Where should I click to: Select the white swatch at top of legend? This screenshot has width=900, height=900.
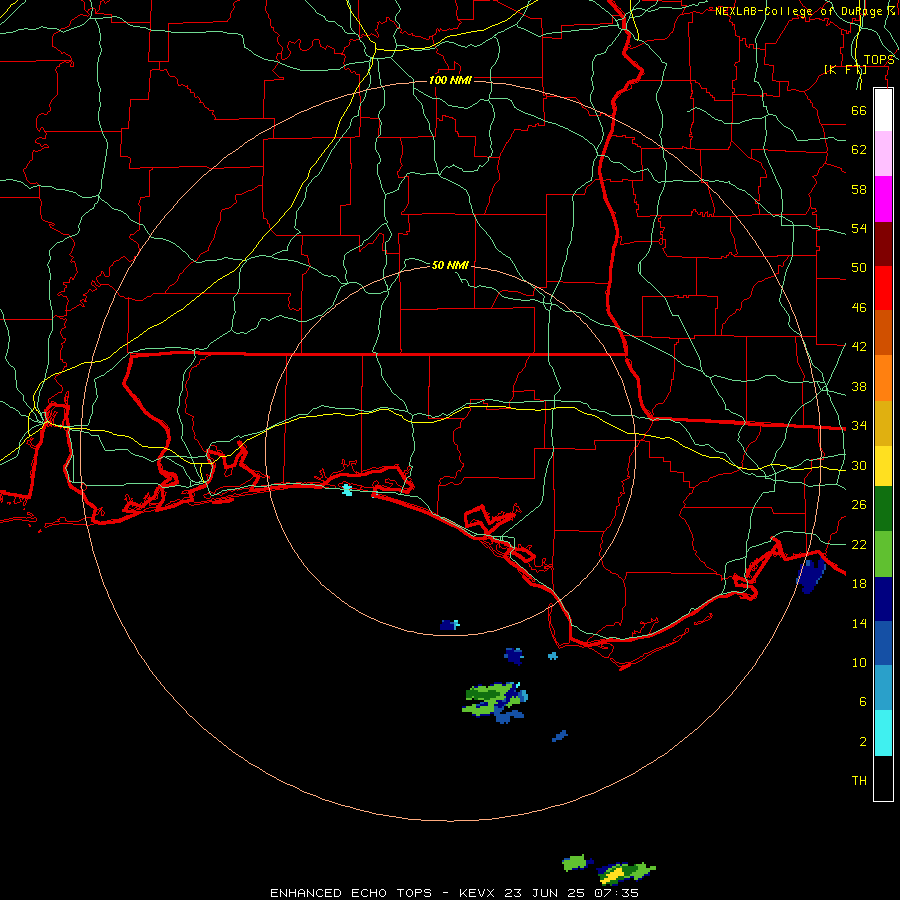pyautogui.click(x=883, y=110)
